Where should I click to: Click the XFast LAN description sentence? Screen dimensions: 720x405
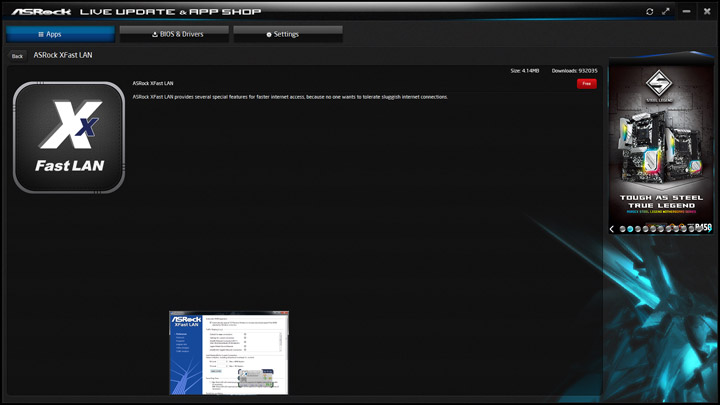pos(290,97)
